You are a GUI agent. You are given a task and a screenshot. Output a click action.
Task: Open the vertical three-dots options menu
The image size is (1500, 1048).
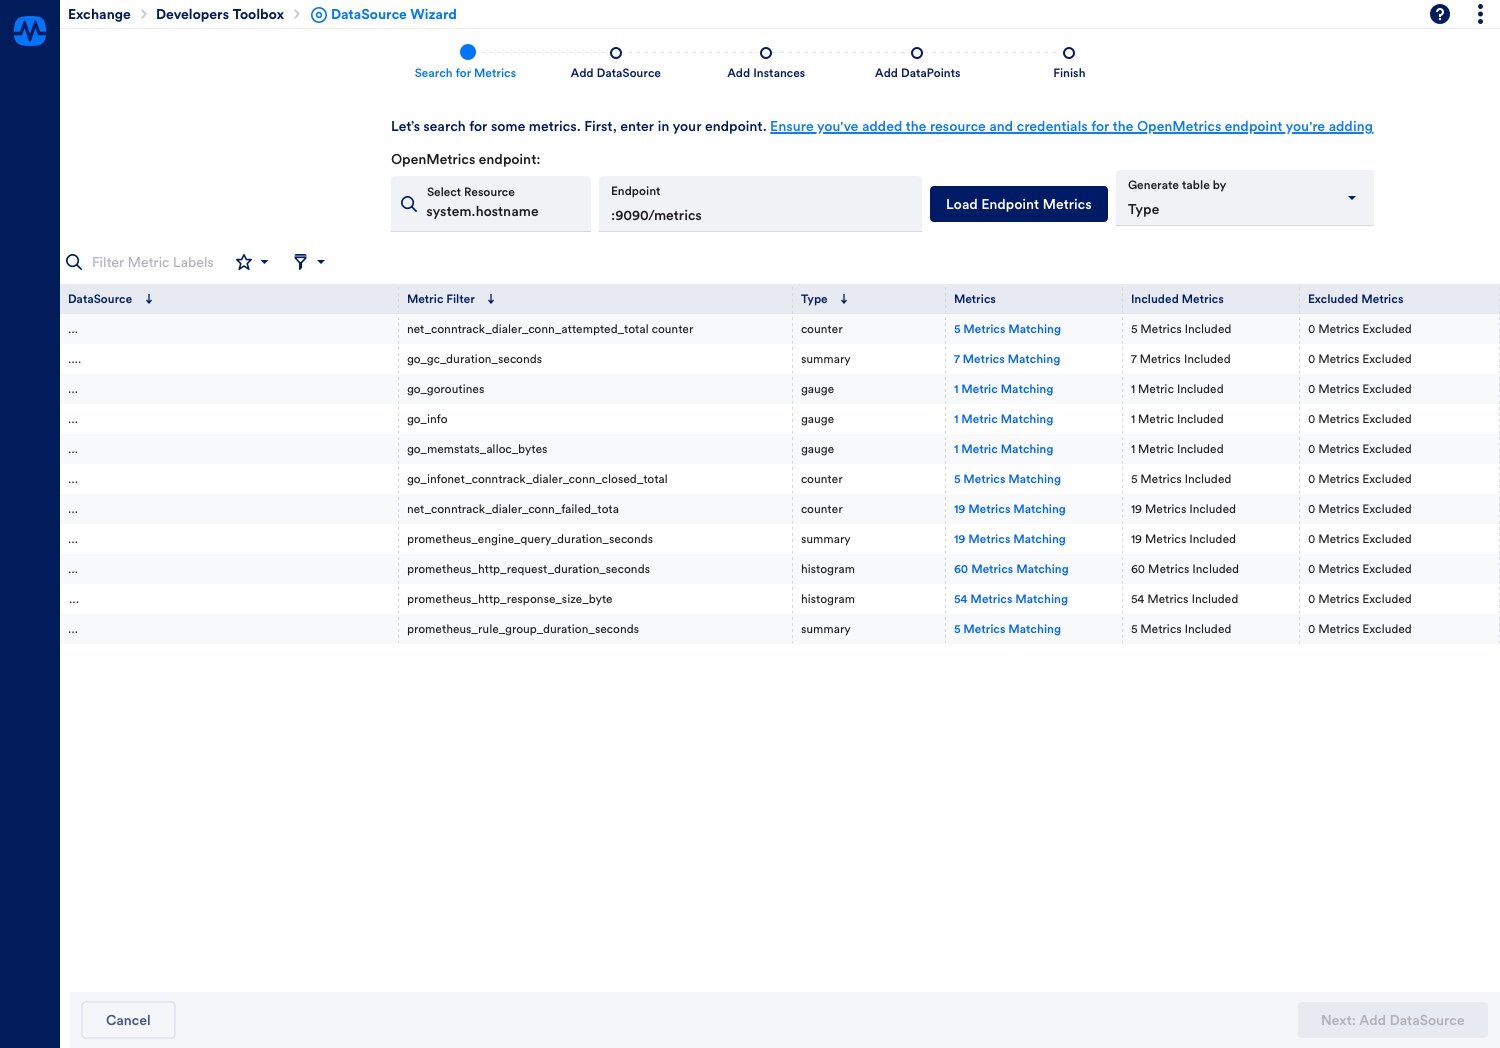coord(1480,14)
